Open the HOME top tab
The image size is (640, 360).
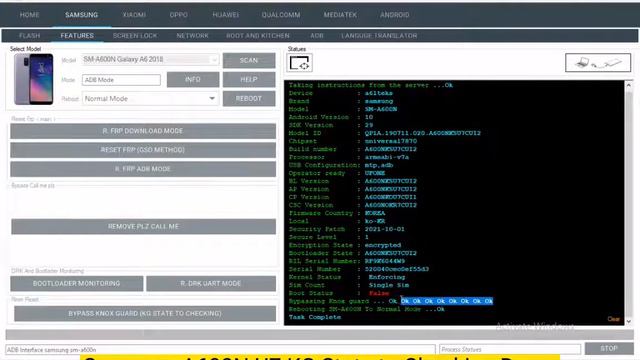tap(29, 15)
